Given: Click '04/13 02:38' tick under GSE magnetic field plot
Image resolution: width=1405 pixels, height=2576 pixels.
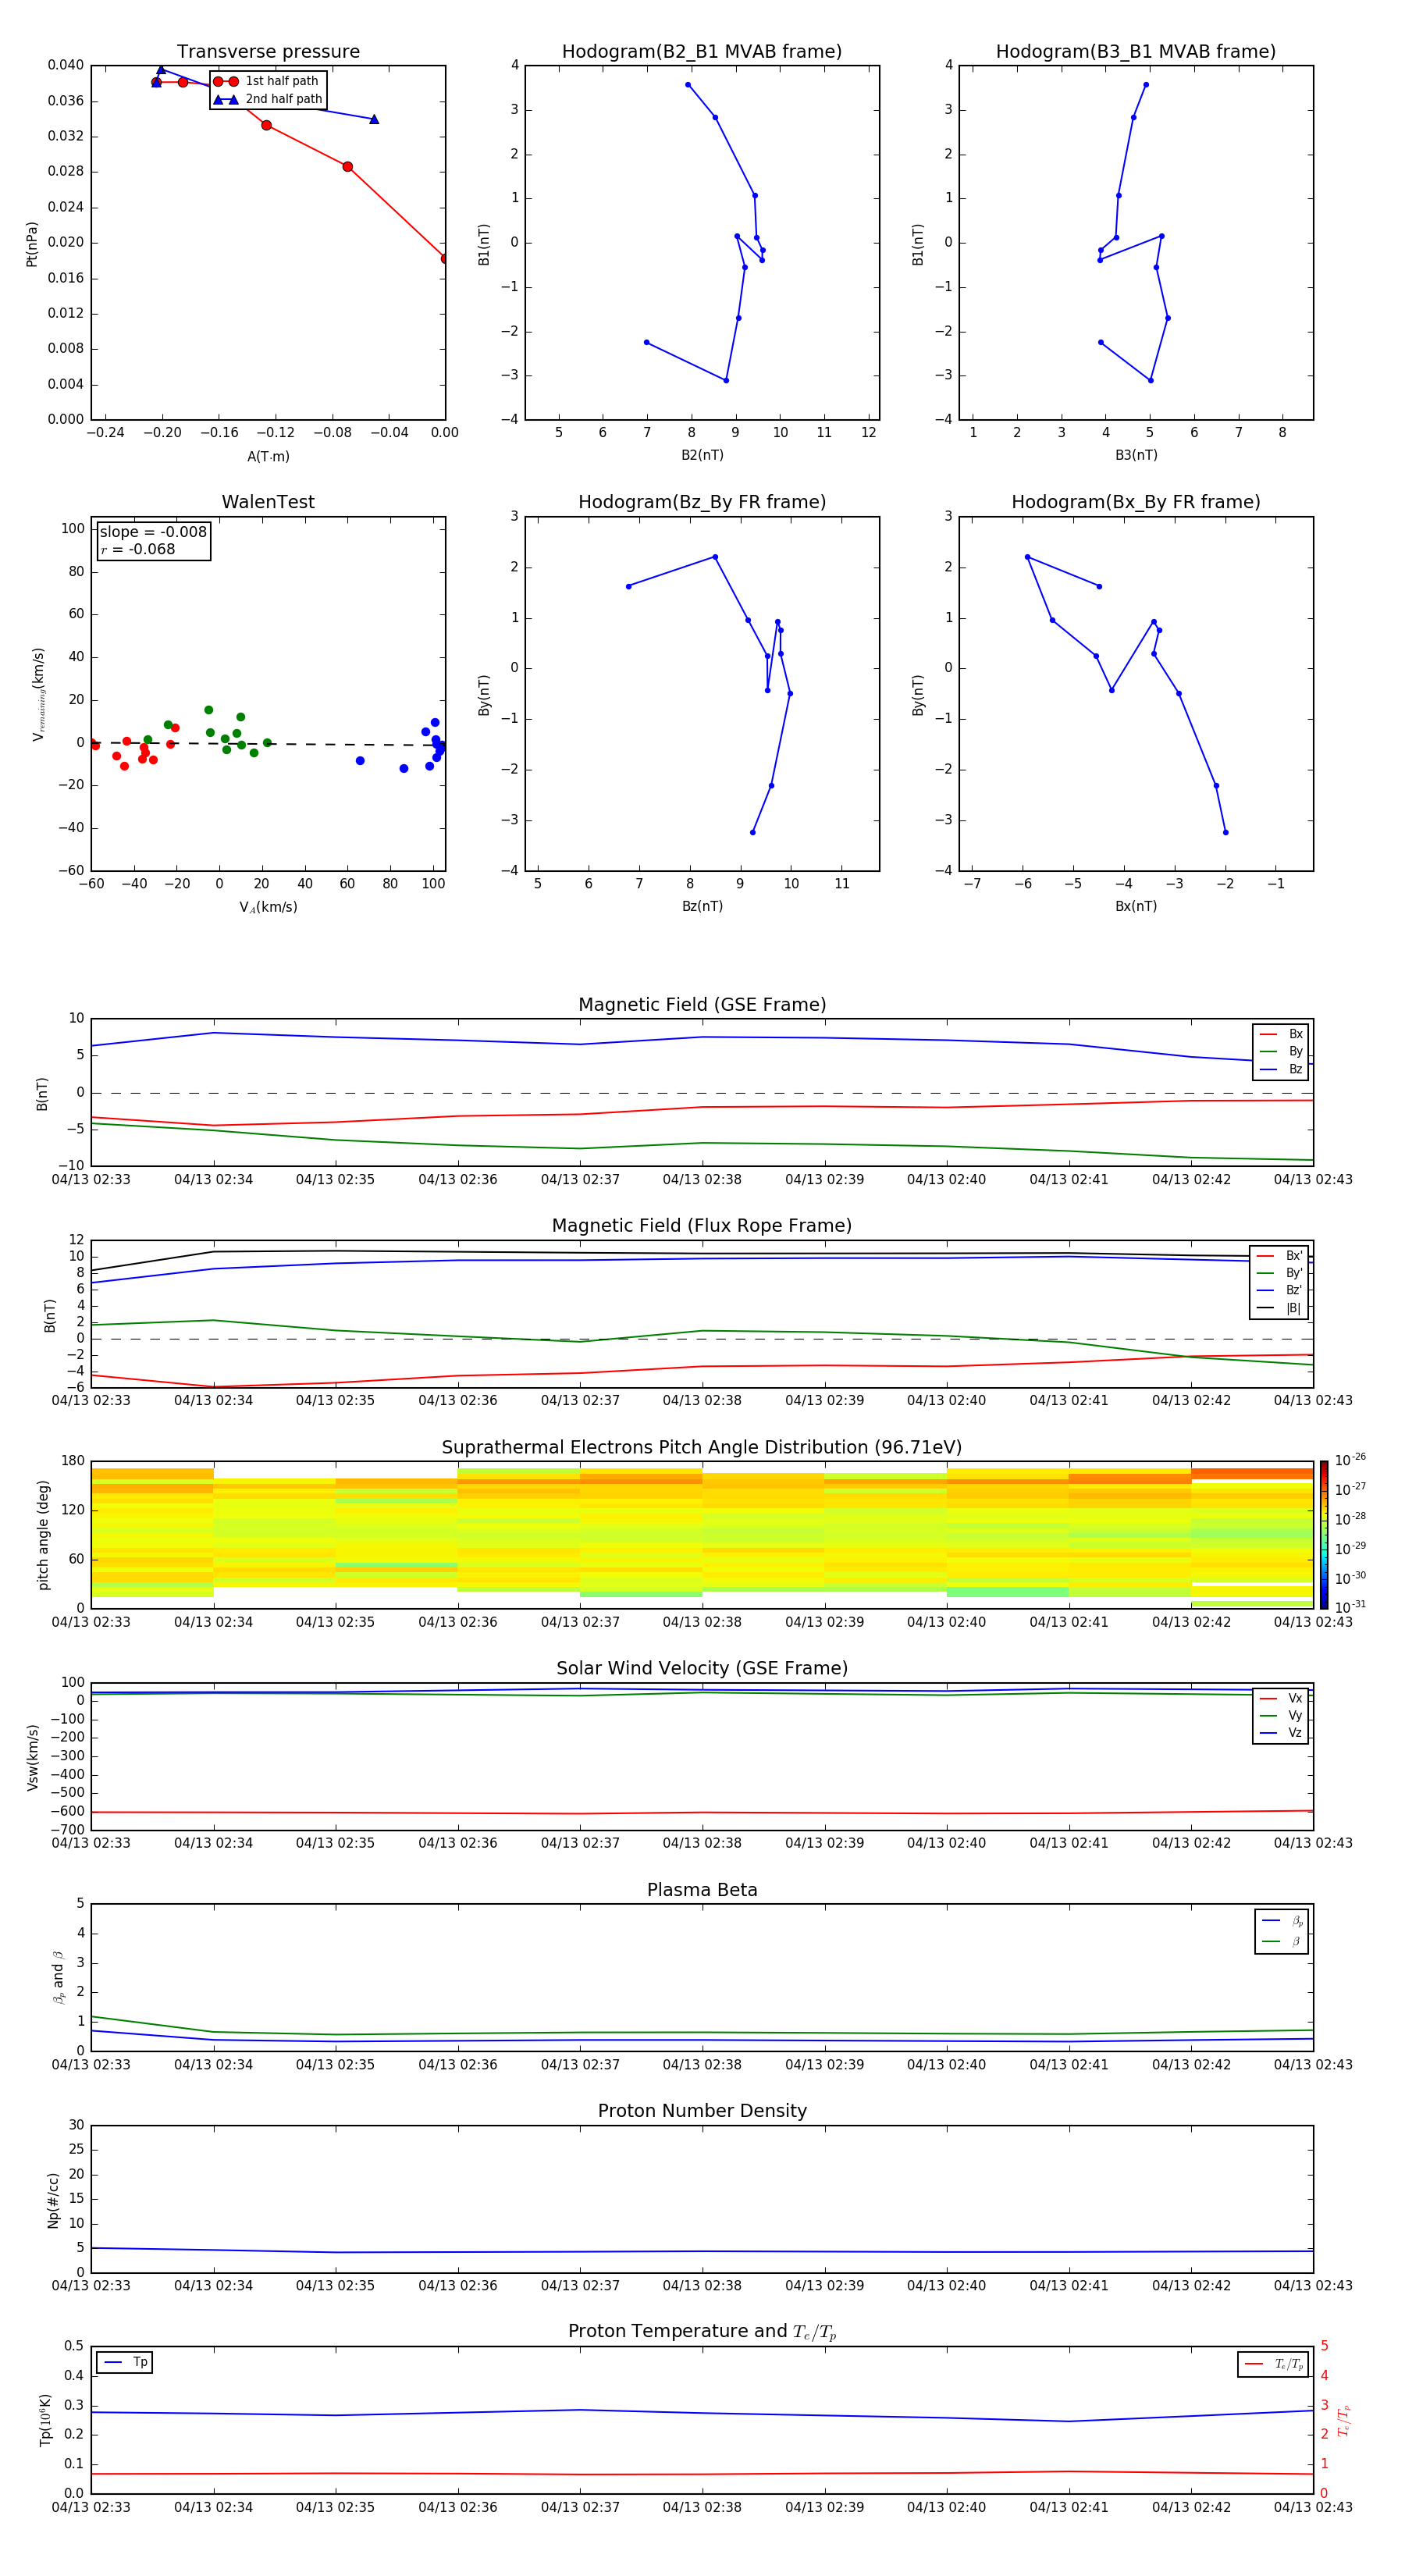Looking at the screenshot, I should click(702, 1180).
